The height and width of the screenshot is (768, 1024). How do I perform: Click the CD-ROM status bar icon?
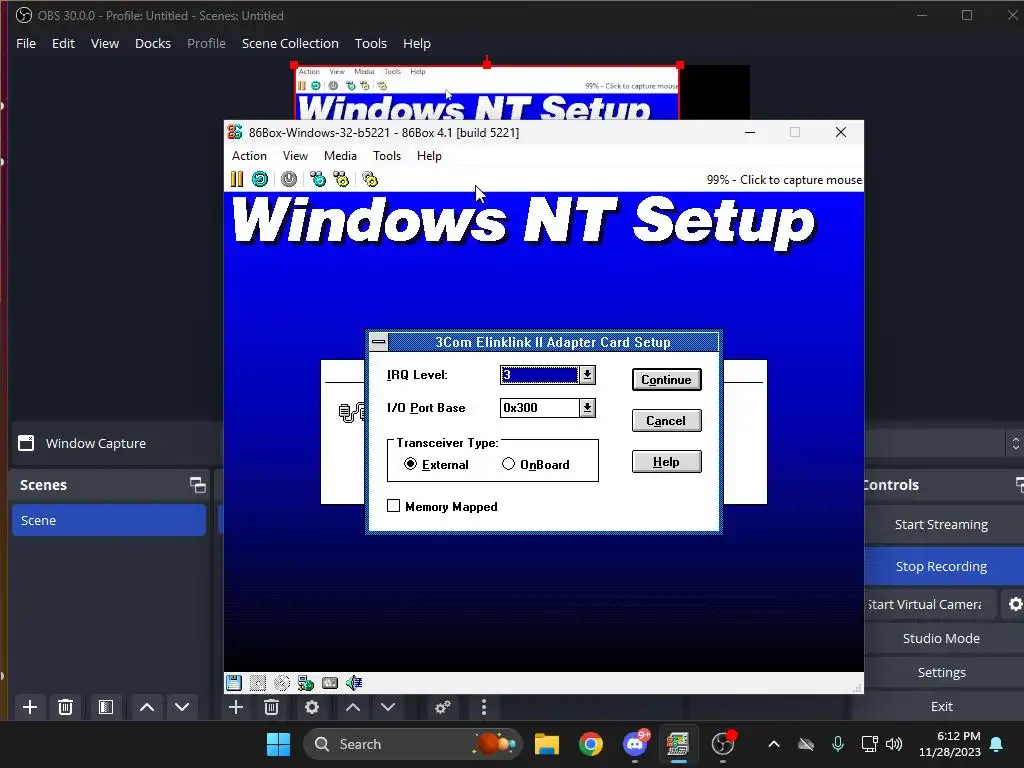[x=281, y=683]
